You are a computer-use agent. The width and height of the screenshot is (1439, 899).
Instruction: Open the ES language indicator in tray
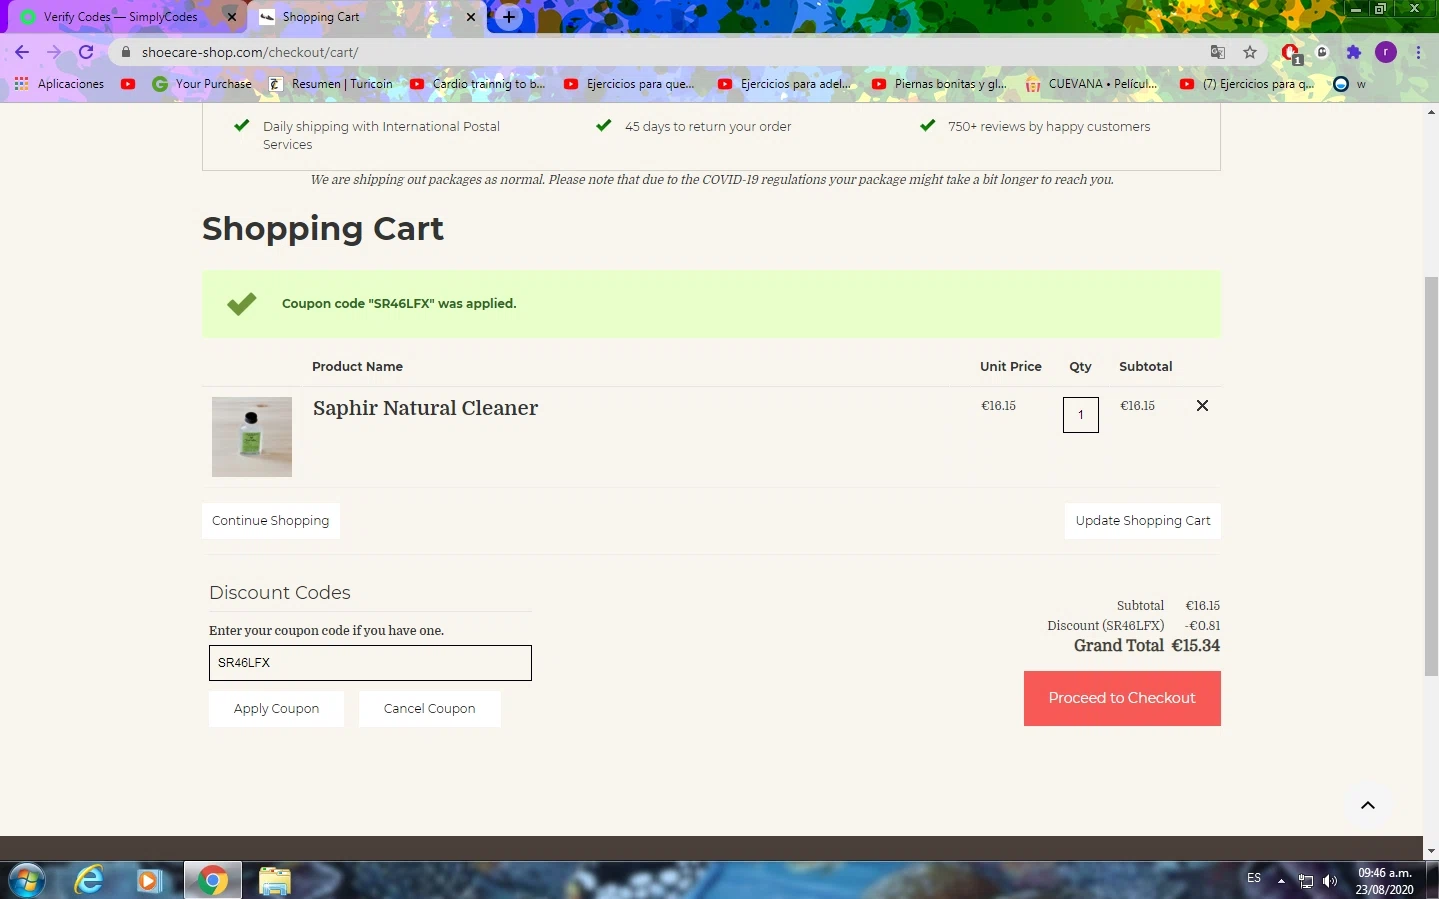pyautogui.click(x=1254, y=878)
